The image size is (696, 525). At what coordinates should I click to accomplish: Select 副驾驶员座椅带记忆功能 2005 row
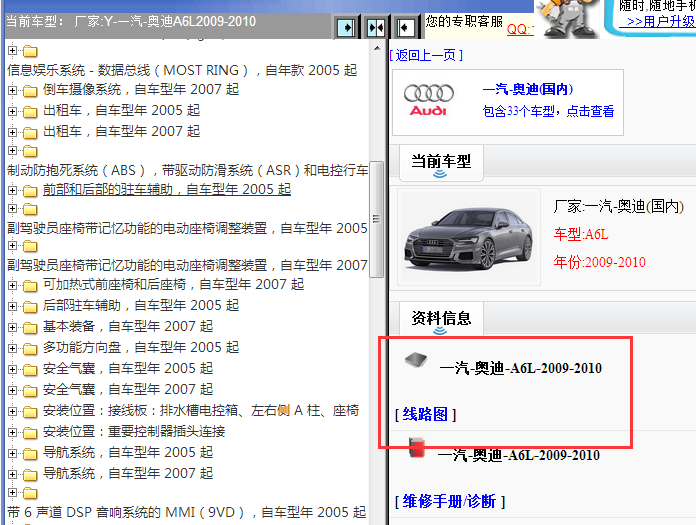(187, 228)
